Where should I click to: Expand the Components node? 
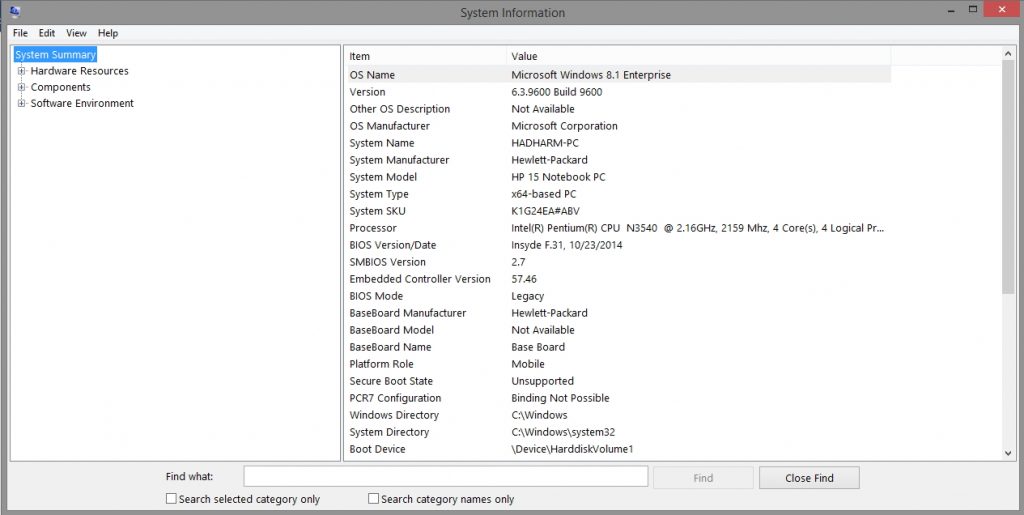[22, 87]
